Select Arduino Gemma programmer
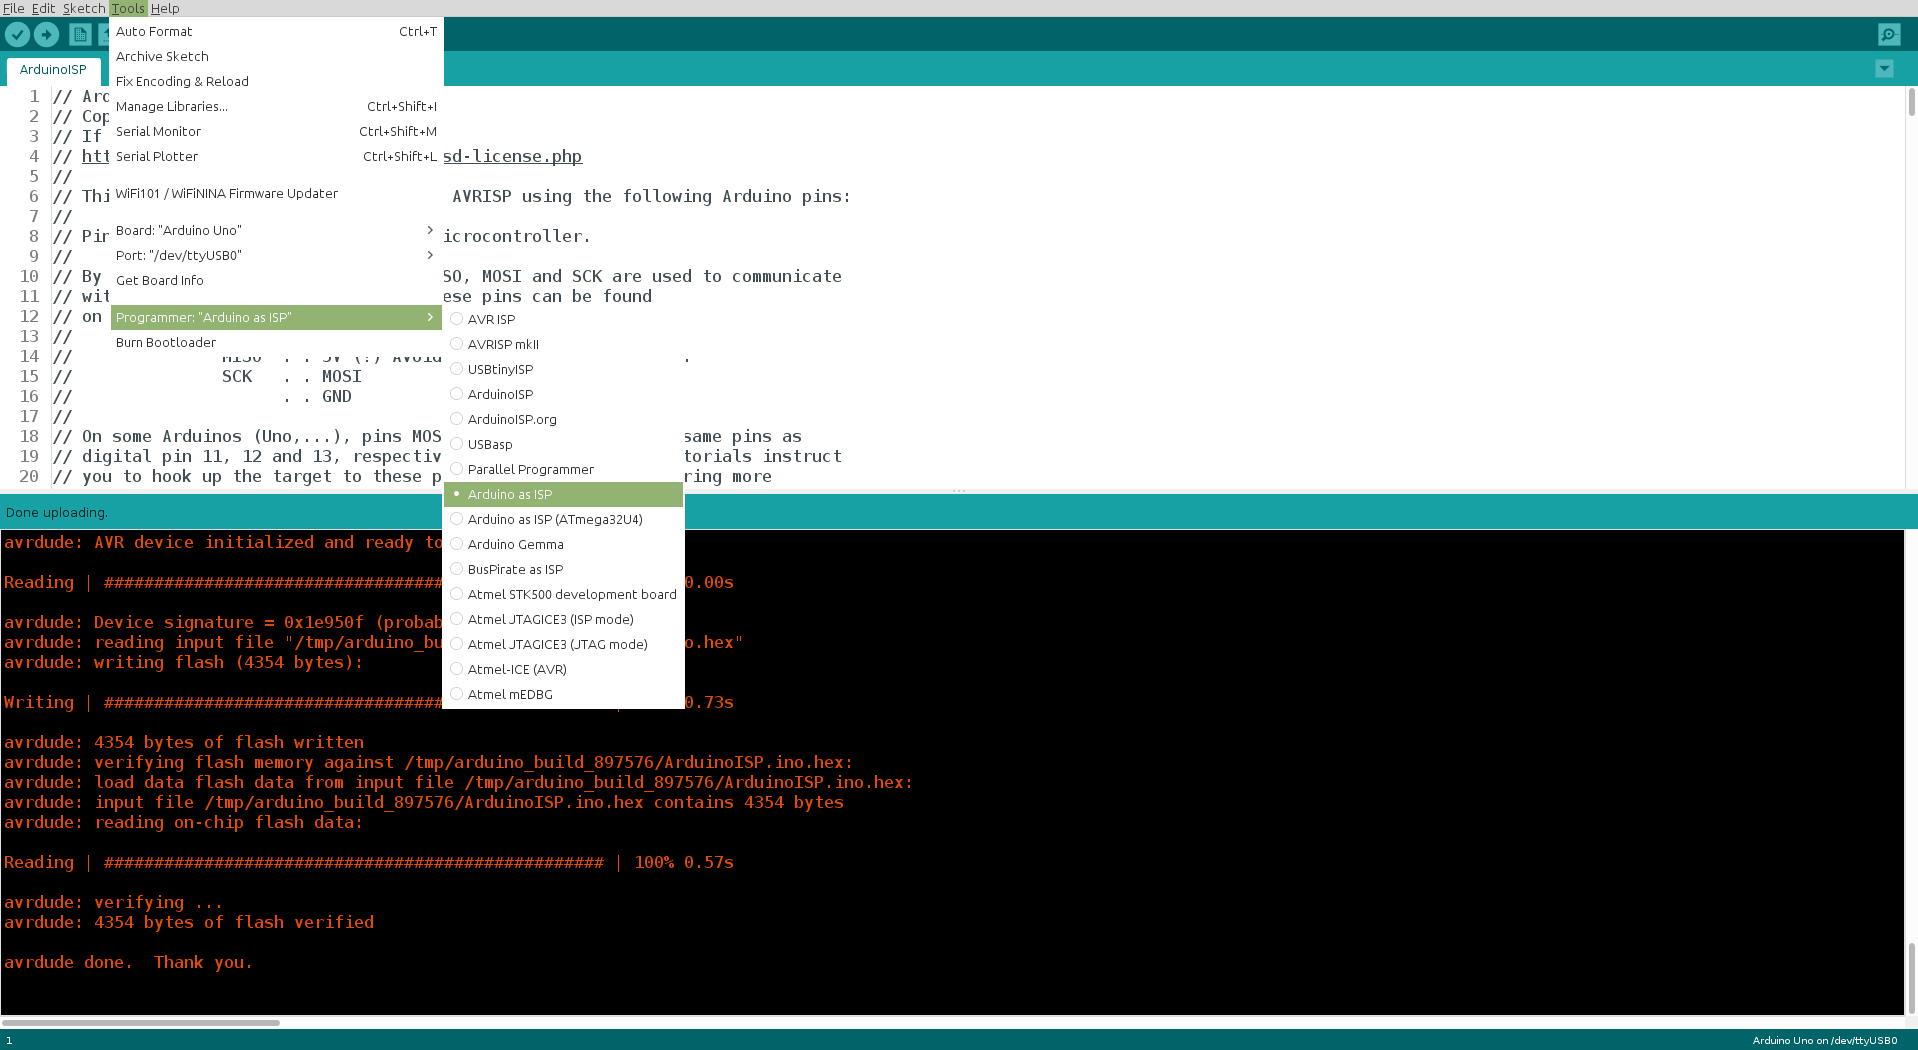 point(564,544)
